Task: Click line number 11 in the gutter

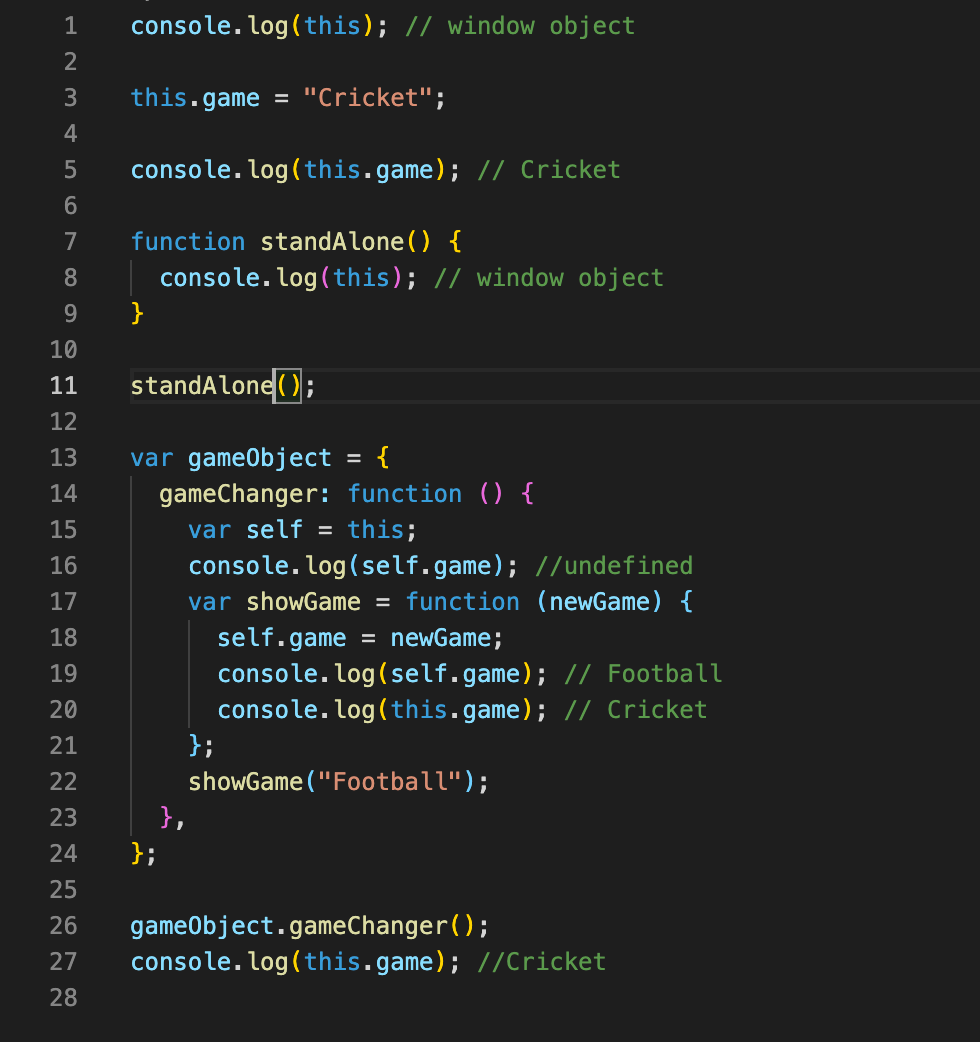Action: click(63, 385)
